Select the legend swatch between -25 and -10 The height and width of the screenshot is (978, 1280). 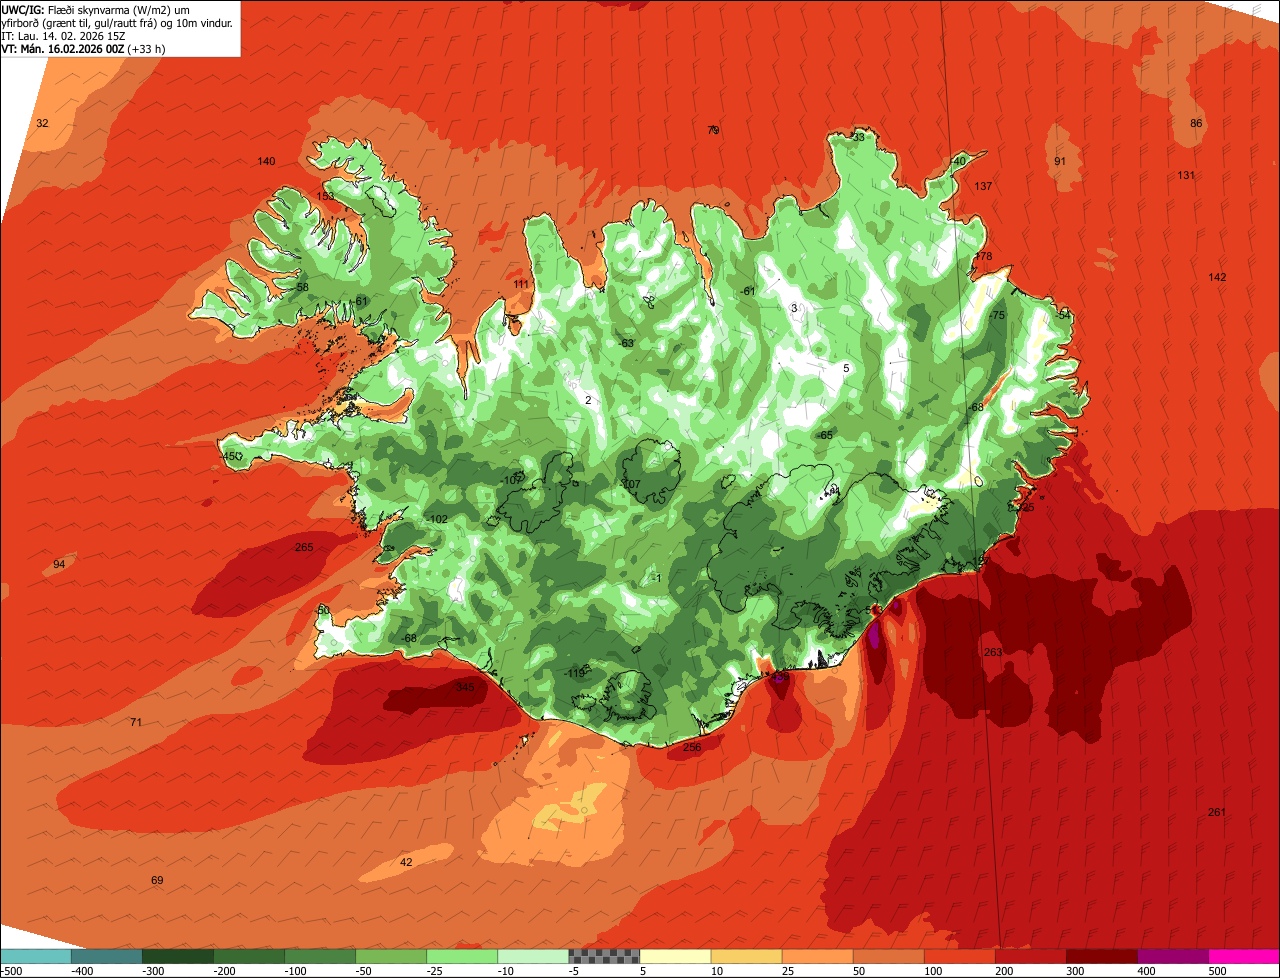[462, 956]
